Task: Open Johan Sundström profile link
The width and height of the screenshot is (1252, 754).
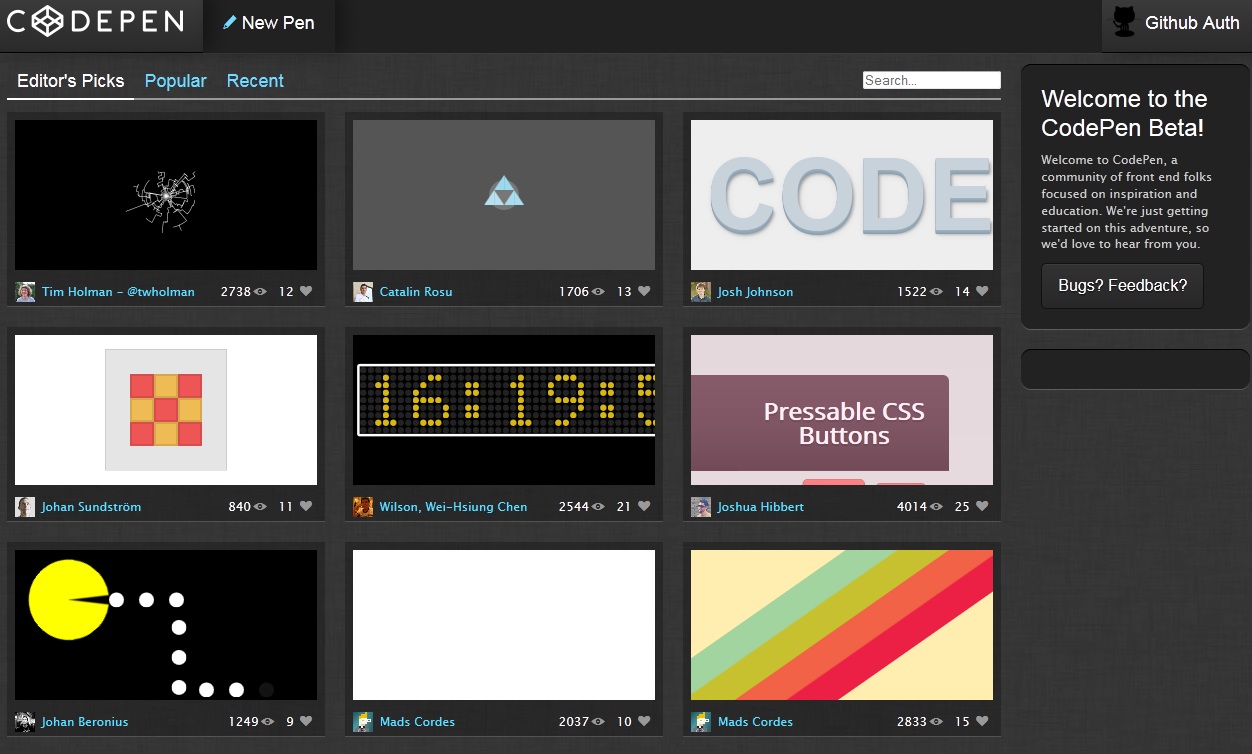Action: 91,507
